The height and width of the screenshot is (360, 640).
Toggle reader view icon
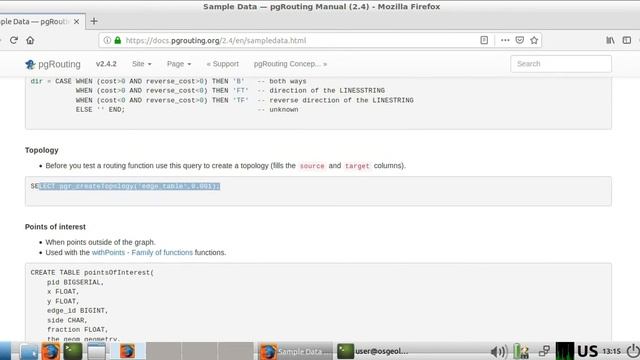[484, 40]
